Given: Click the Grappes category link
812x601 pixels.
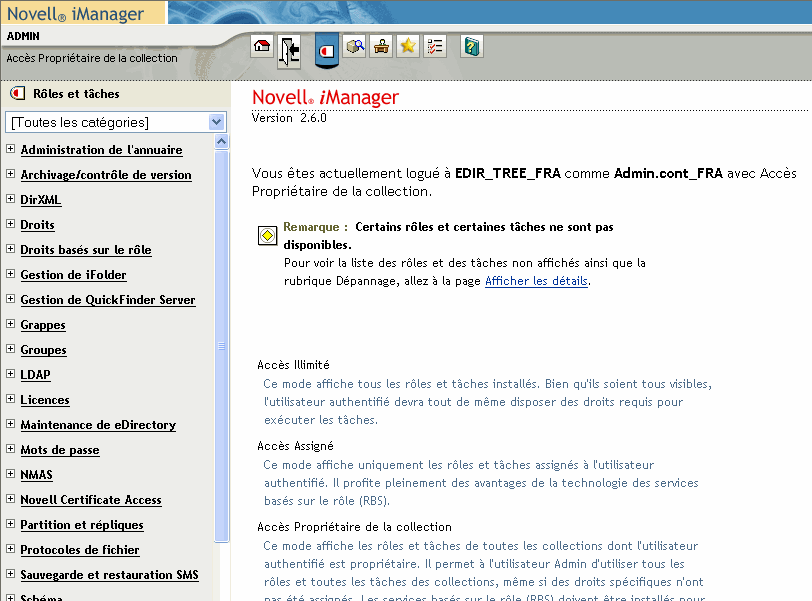Looking at the screenshot, I should pos(43,325).
